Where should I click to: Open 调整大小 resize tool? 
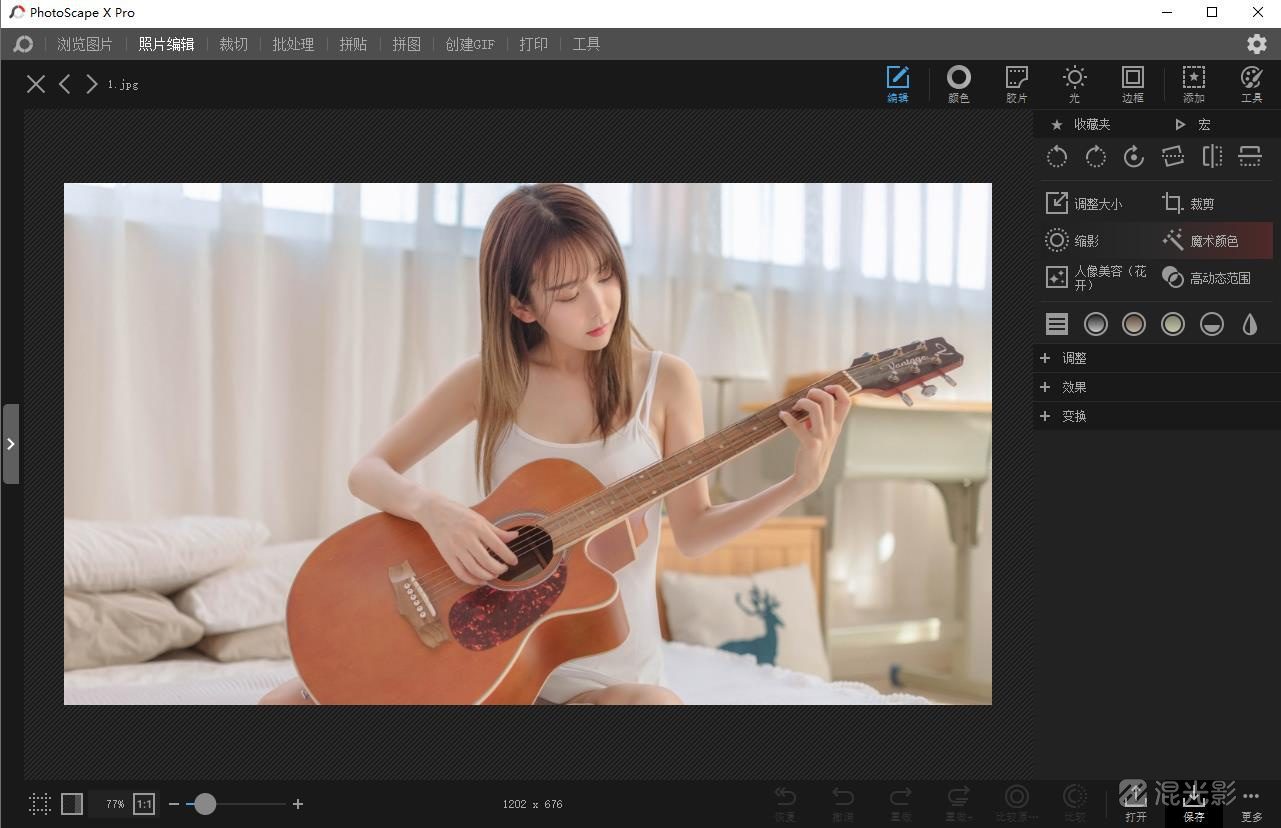pyautogui.click(x=1084, y=204)
